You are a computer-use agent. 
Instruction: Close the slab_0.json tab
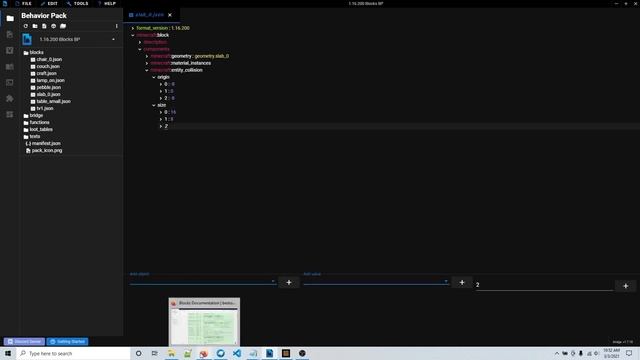click(170, 15)
